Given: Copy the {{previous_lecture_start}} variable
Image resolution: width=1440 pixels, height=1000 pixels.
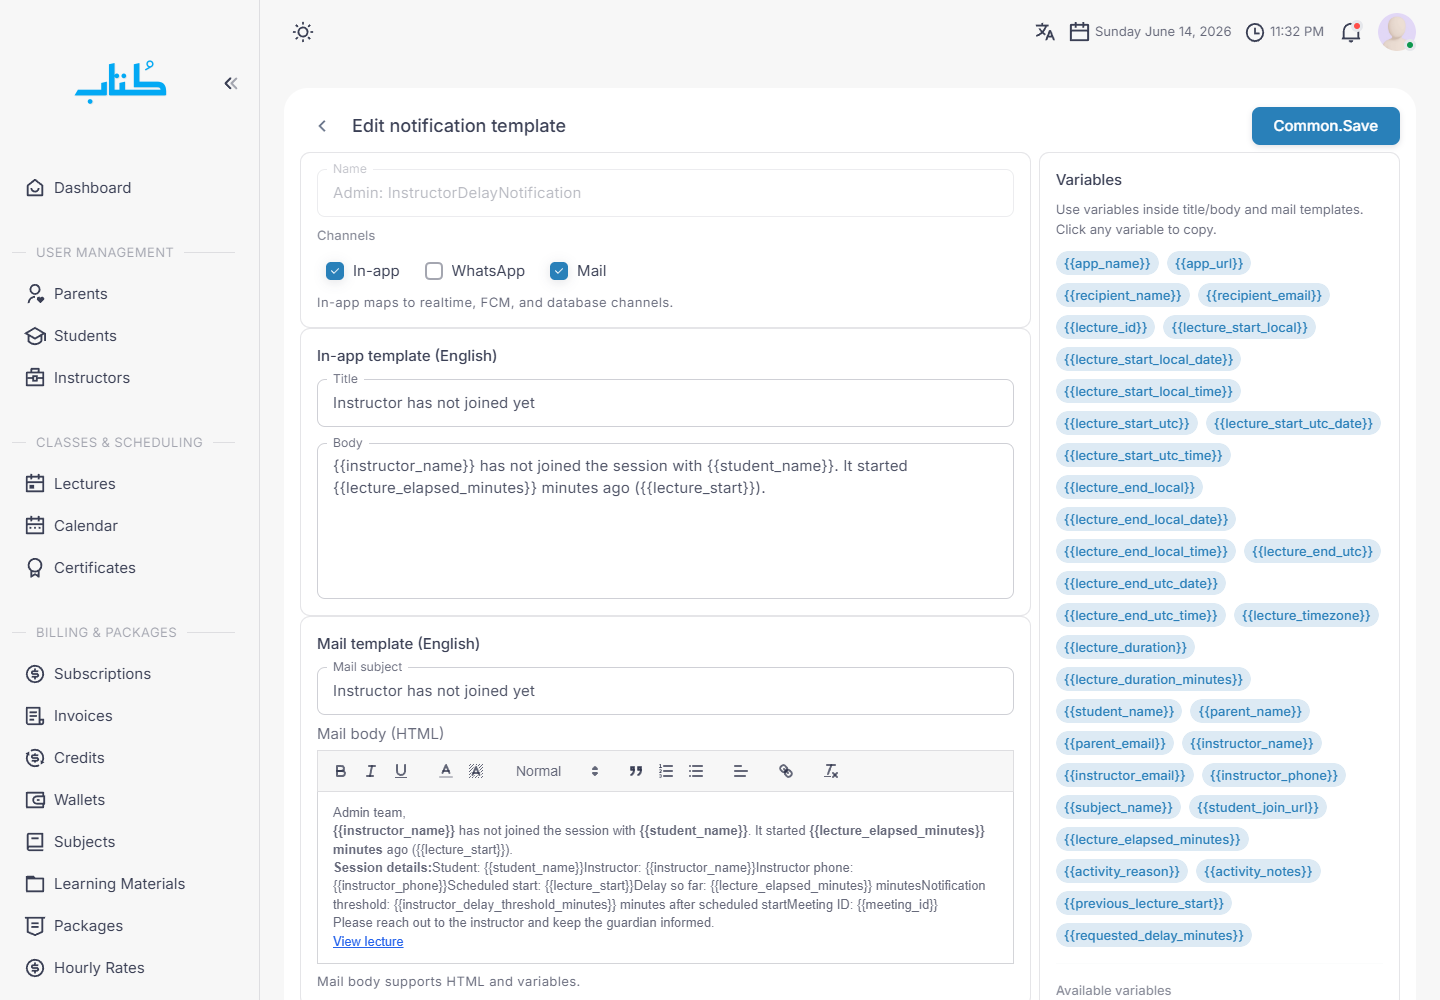Looking at the screenshot, I should coord(1144,904).
